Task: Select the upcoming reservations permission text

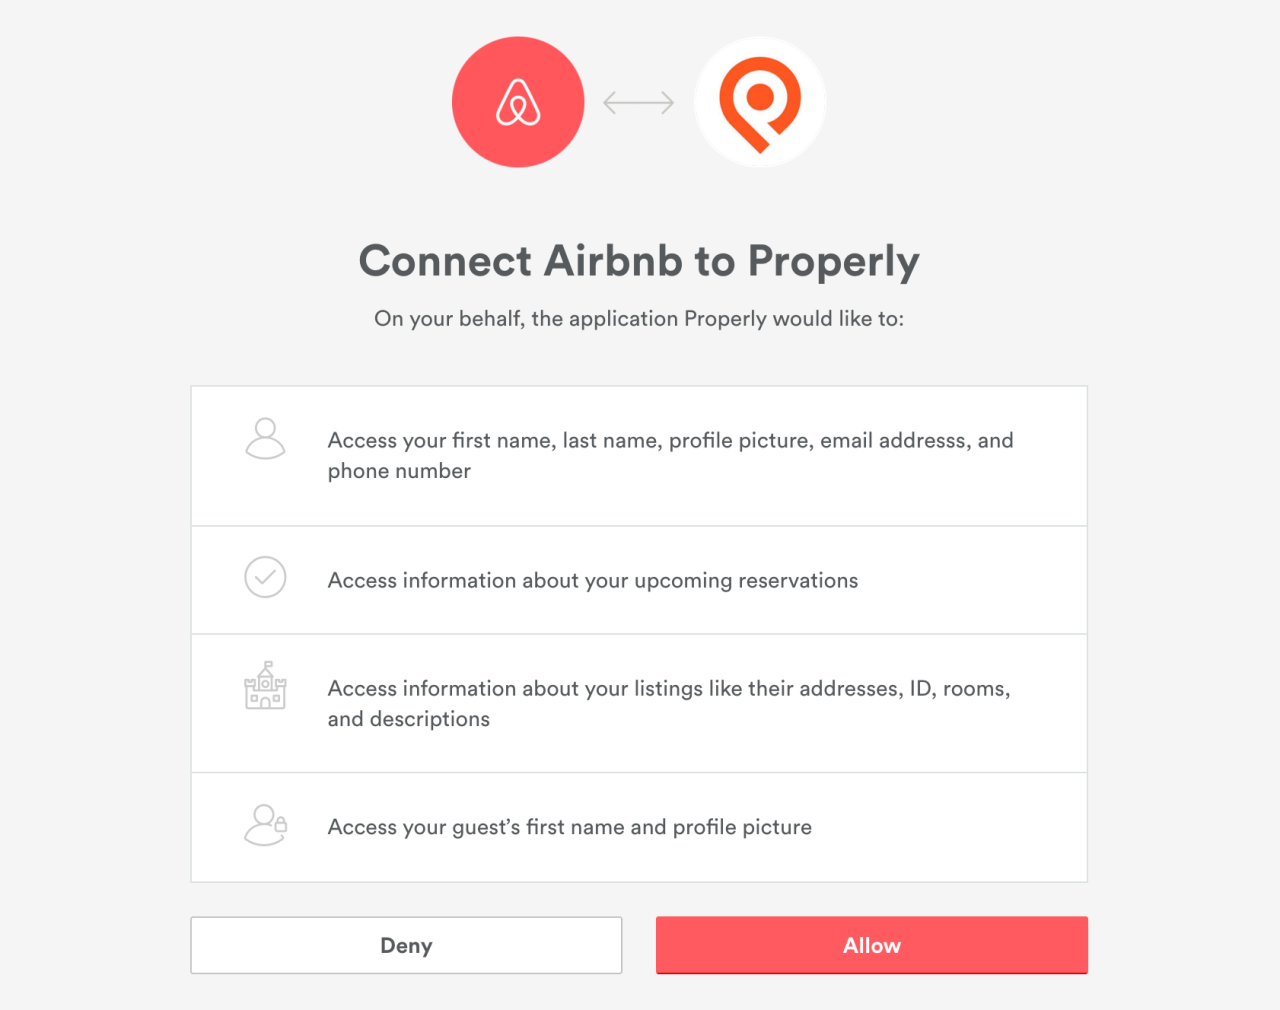Action: 592,581
